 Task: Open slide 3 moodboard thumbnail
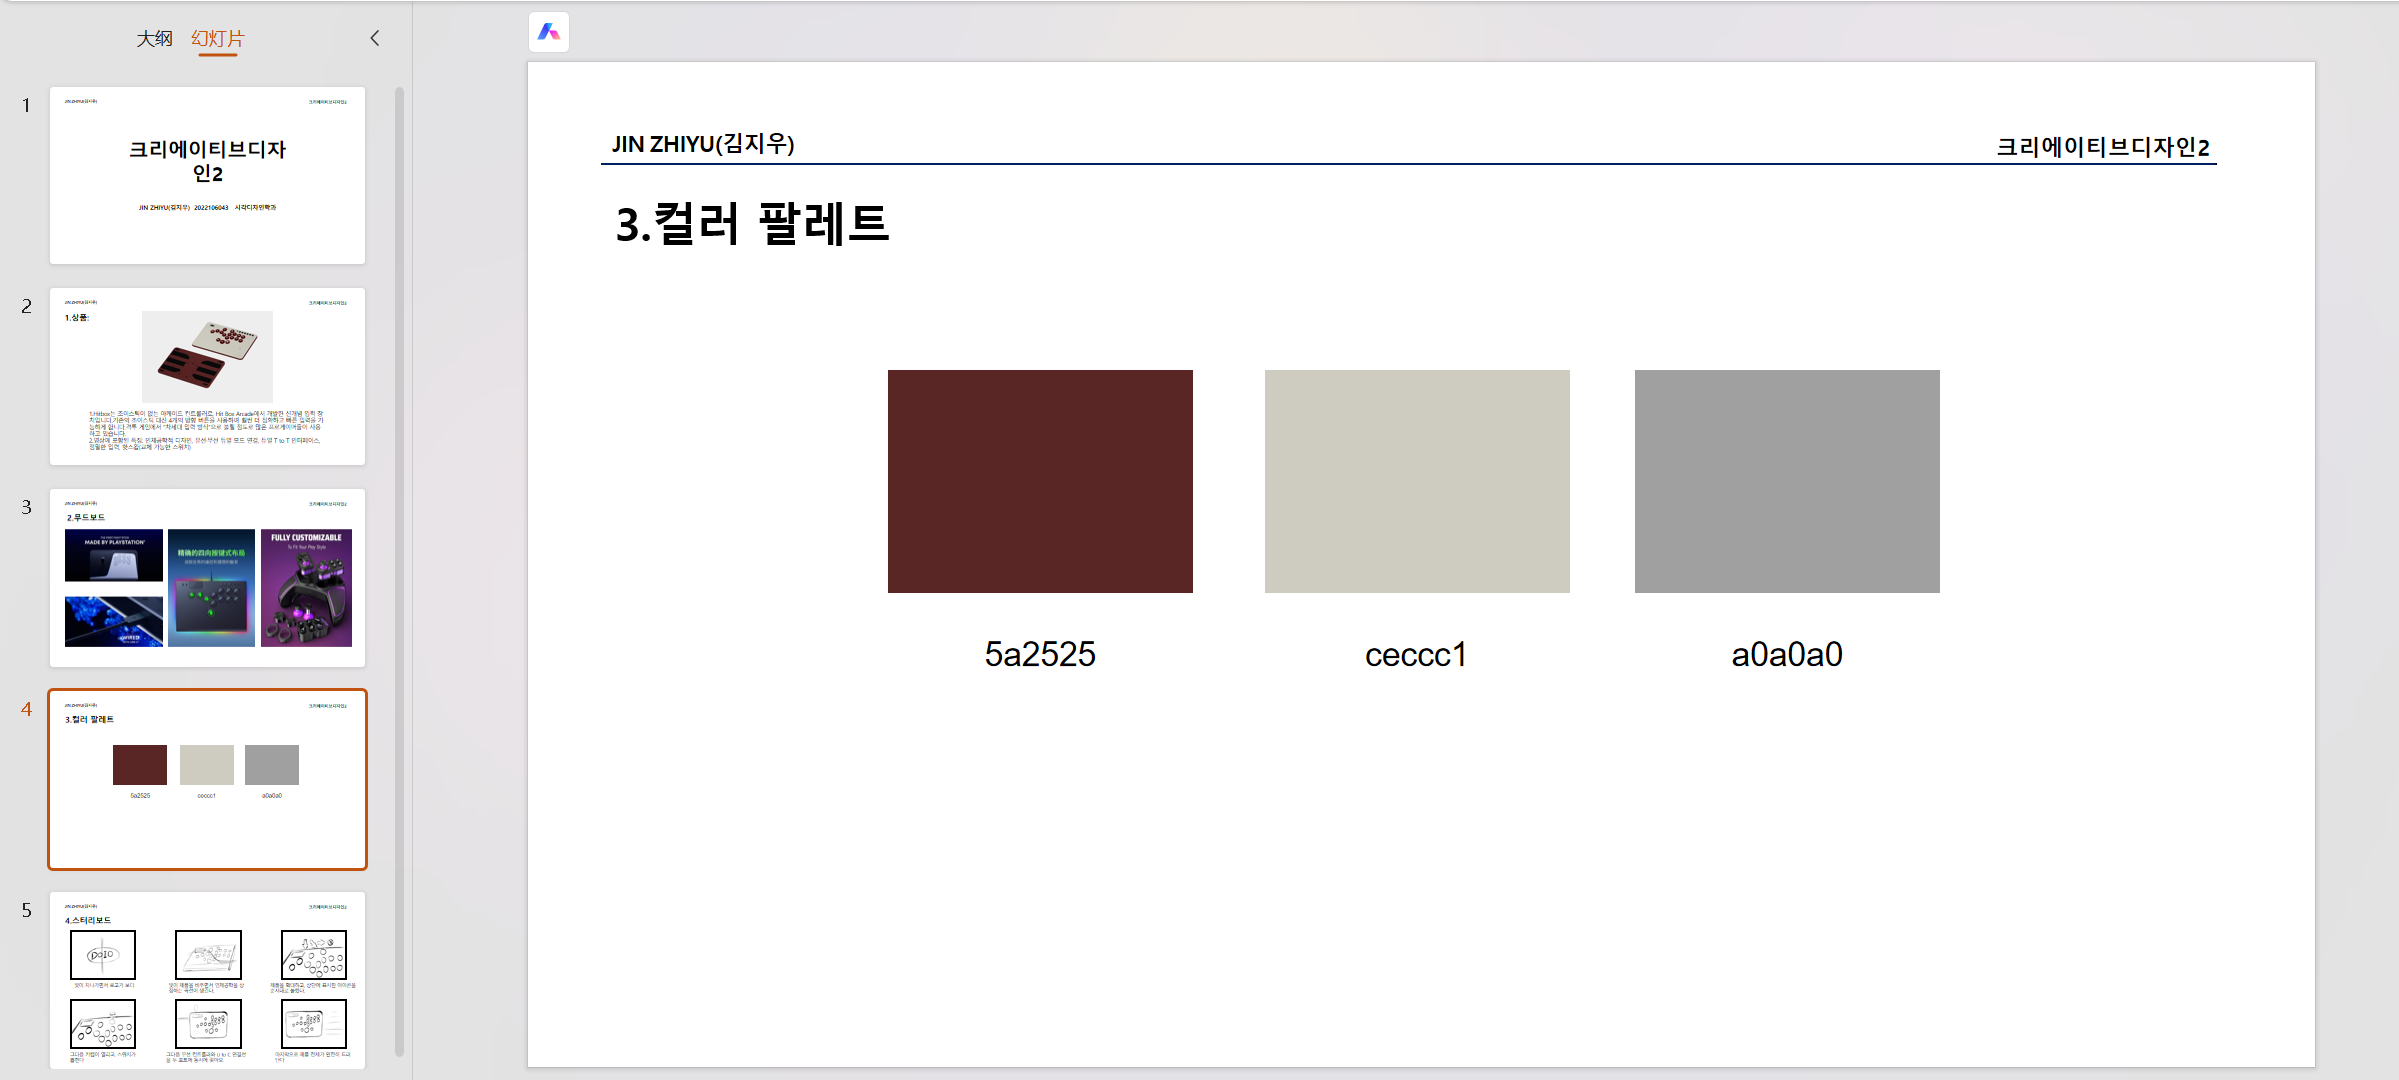pos(207,577)
